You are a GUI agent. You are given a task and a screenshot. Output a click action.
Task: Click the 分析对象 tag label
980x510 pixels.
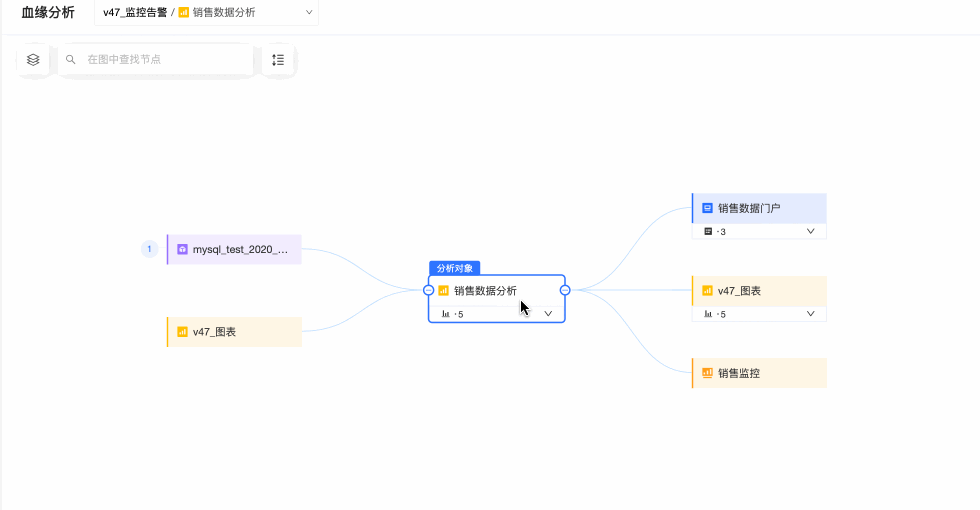coord(455,268)
